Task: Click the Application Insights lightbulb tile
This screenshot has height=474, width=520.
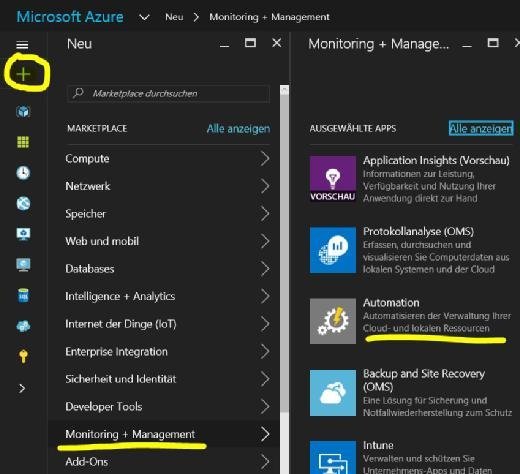Action: pos(333,179)
